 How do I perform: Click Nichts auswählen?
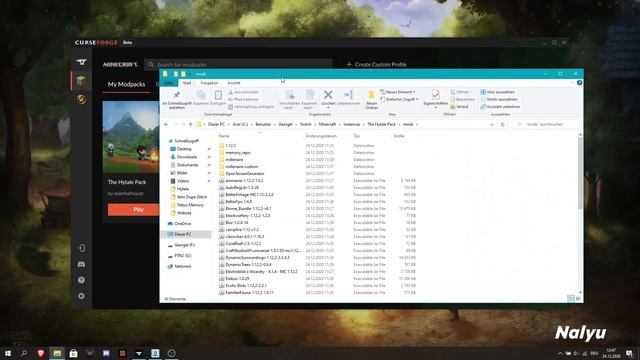point(499,99)
